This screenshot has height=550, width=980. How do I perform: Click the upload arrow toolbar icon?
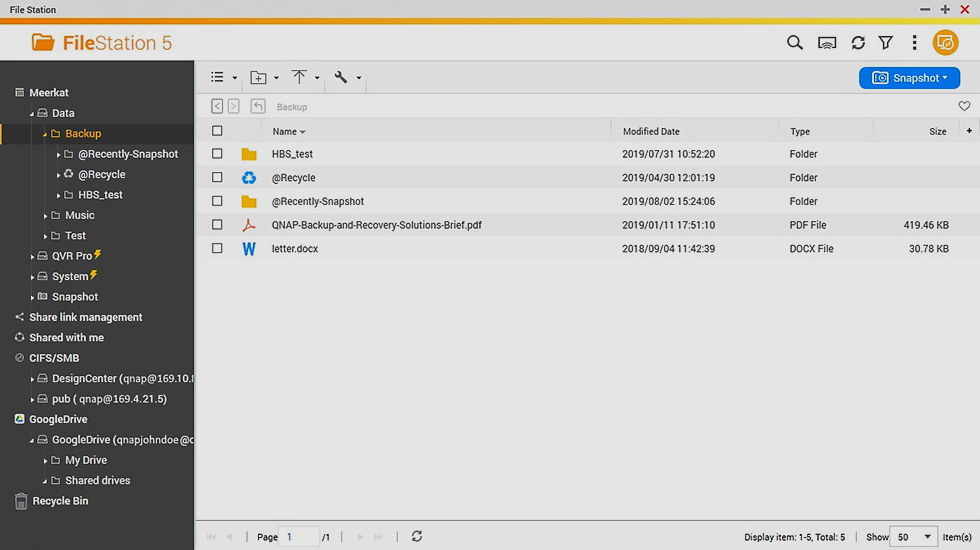(x=299, y=78)
